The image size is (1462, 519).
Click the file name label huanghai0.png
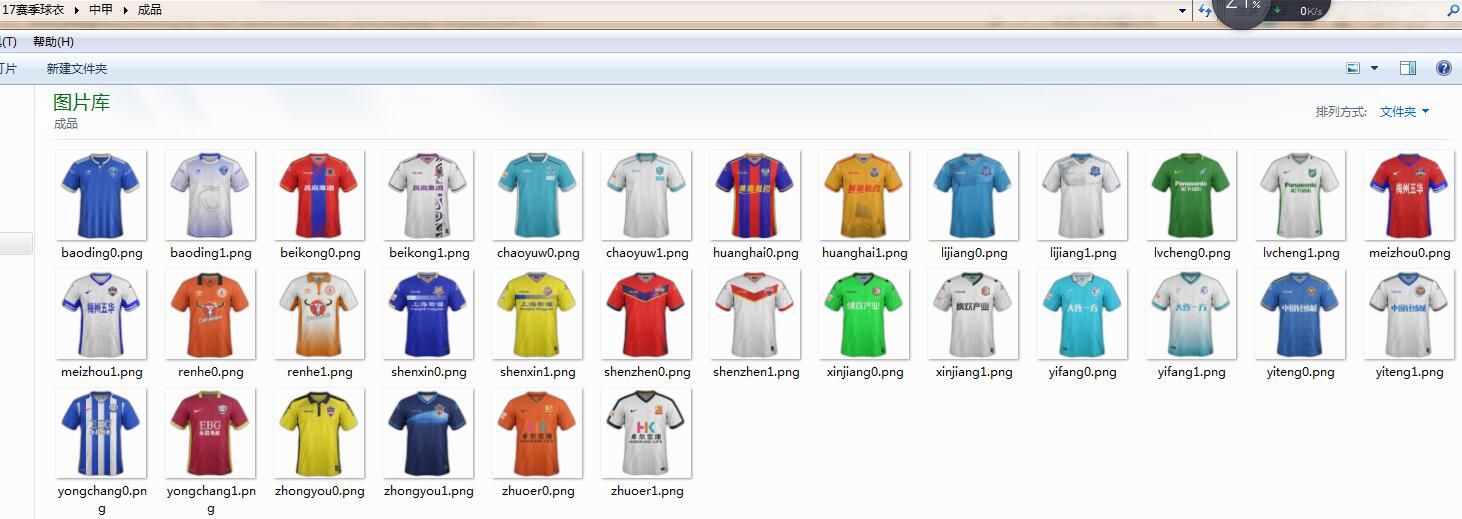click(x=756, y=253)
